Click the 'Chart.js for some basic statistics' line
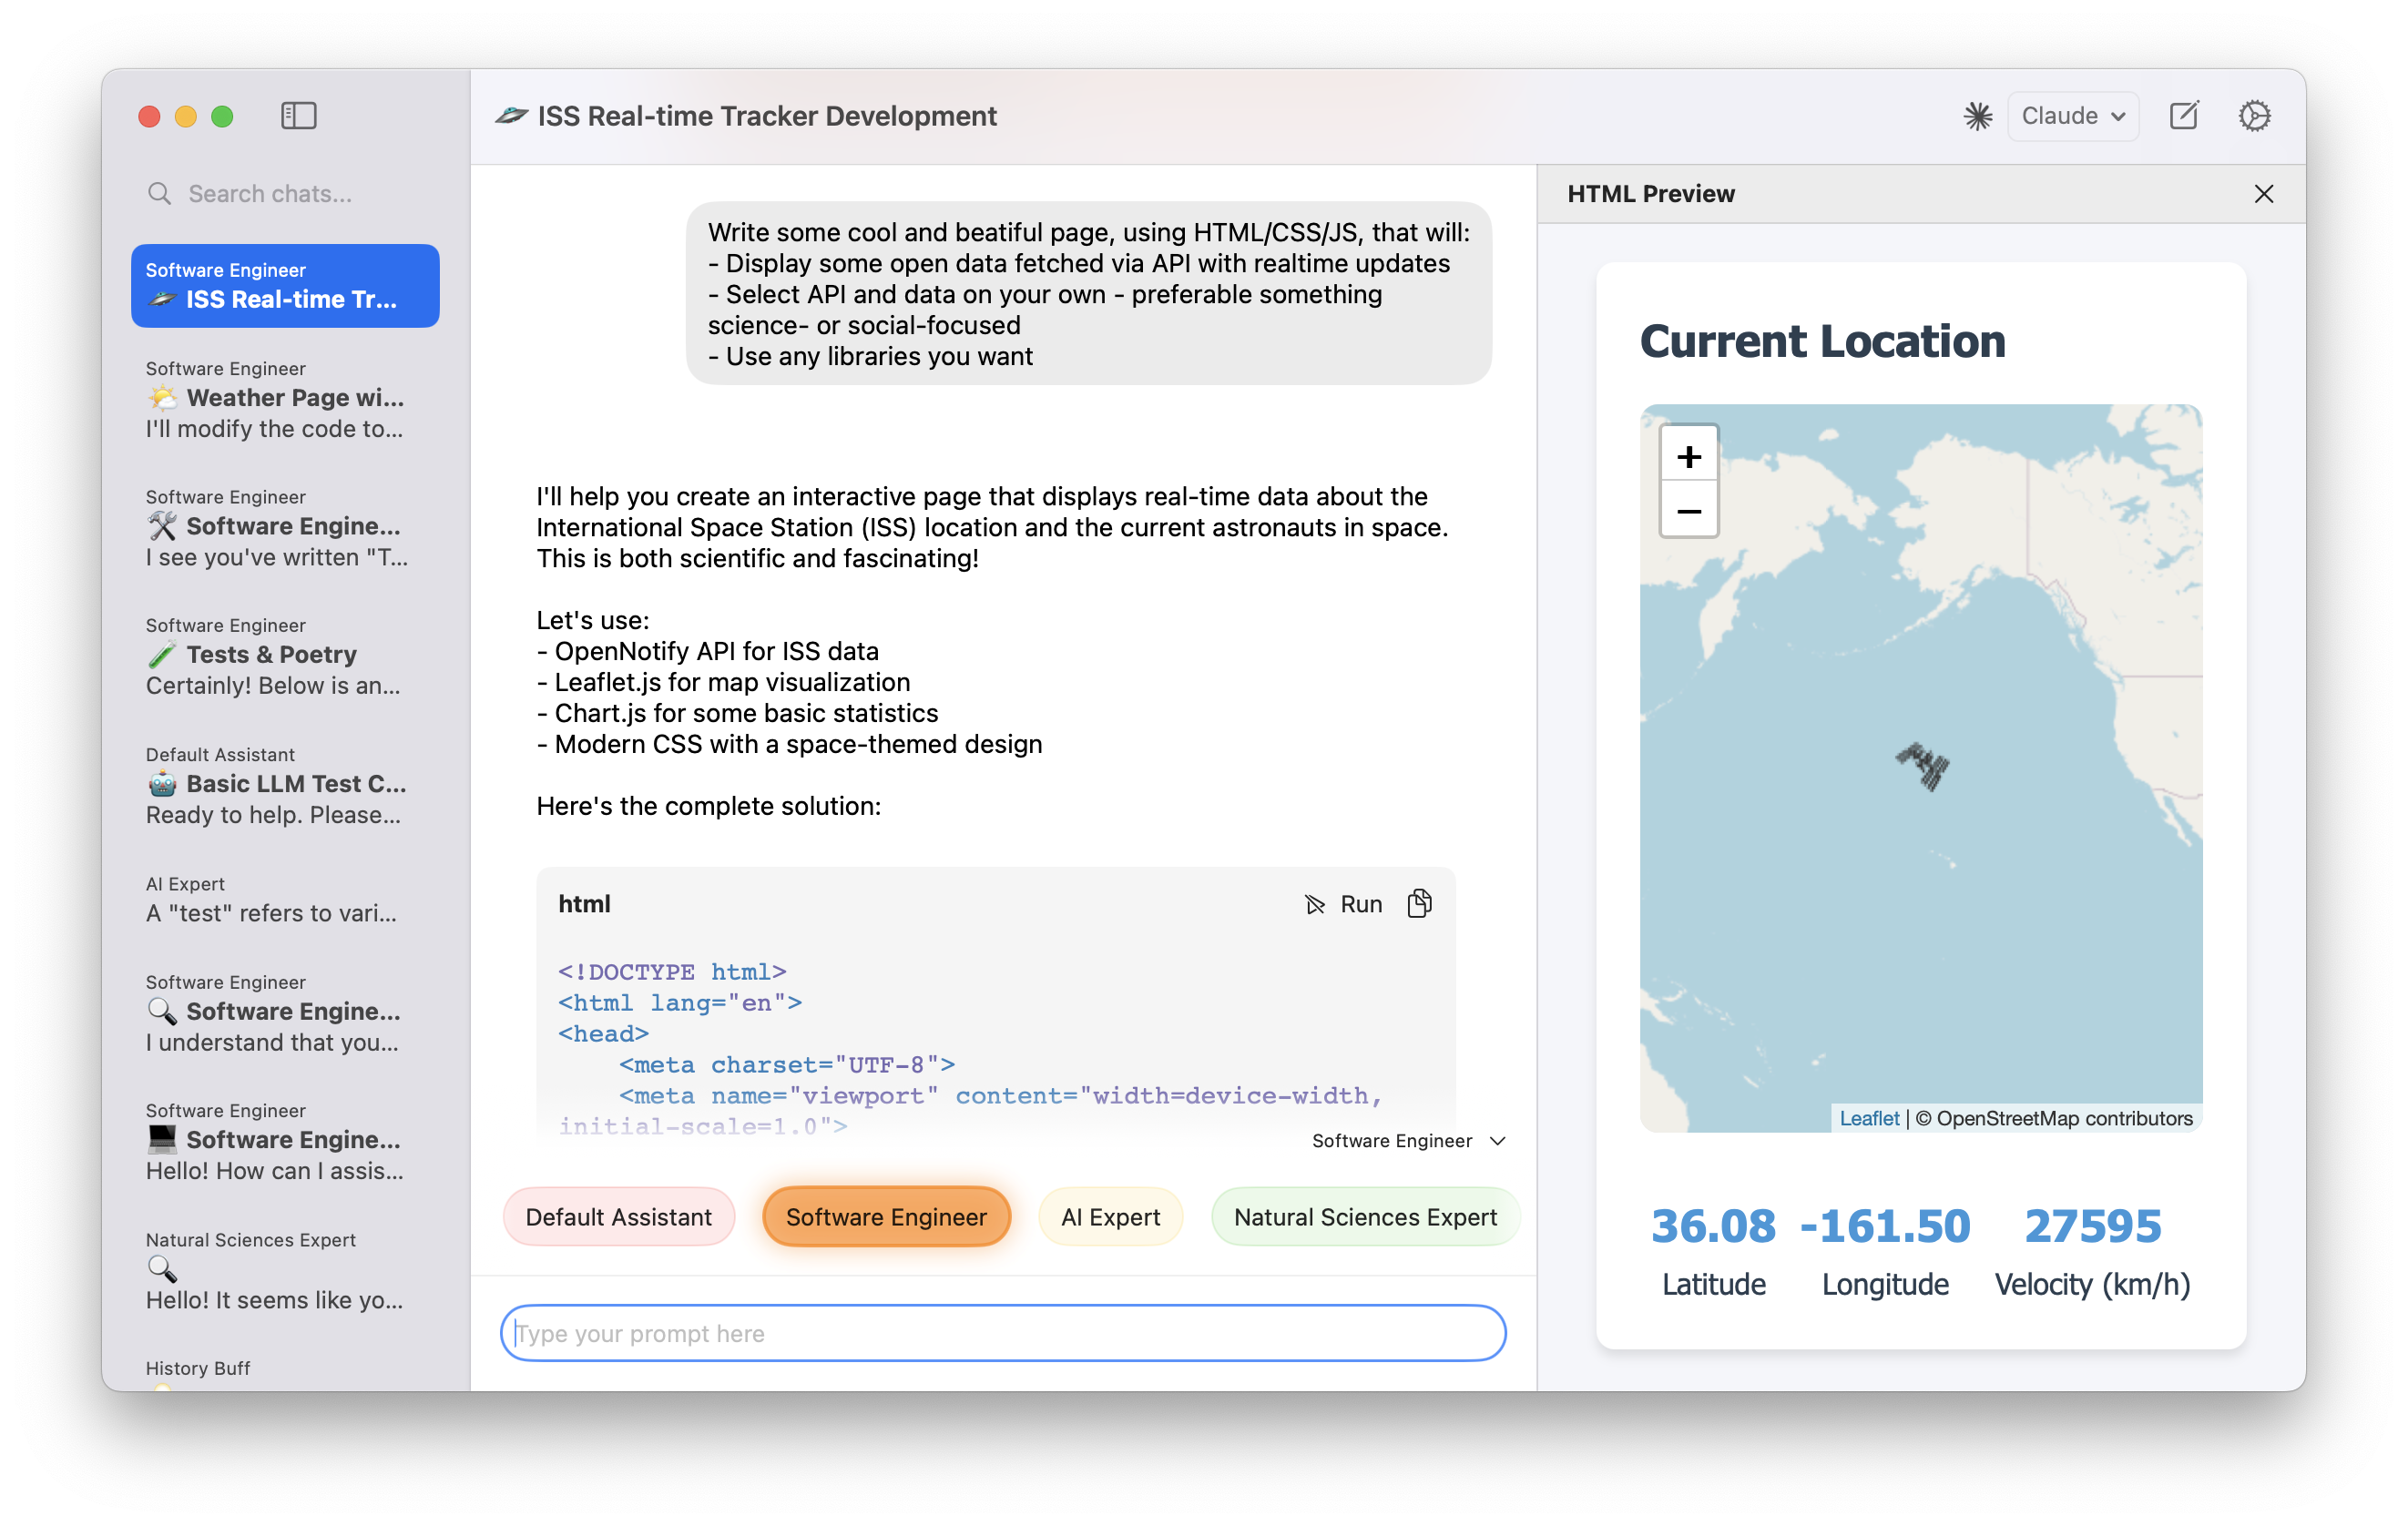This screenshot has height=1526, width=2408. click(x=737, y=713)
